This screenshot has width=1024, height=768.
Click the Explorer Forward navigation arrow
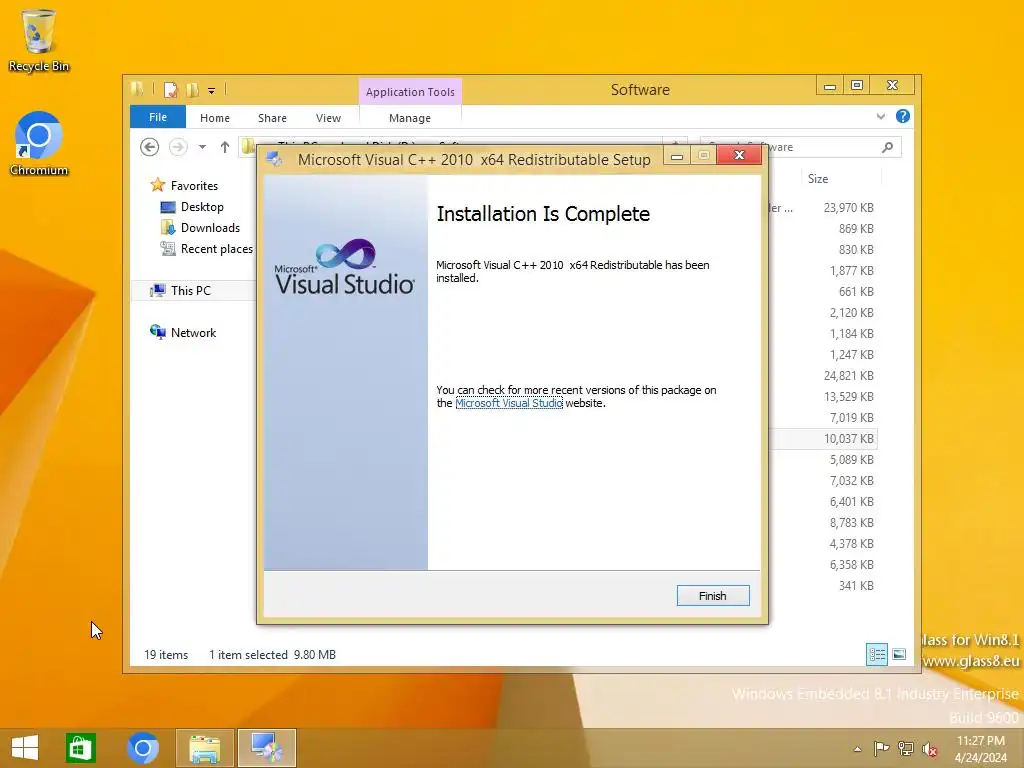tap(178, 147)
